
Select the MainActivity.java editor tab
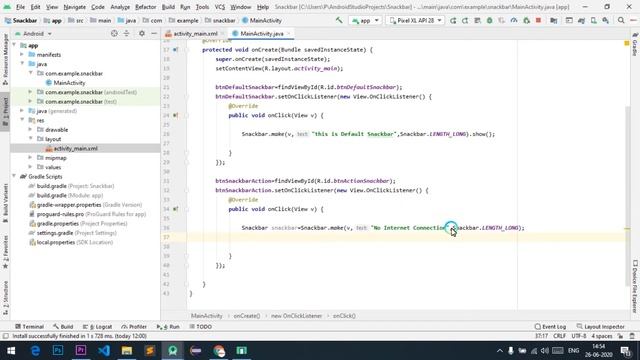pos(262,33)
